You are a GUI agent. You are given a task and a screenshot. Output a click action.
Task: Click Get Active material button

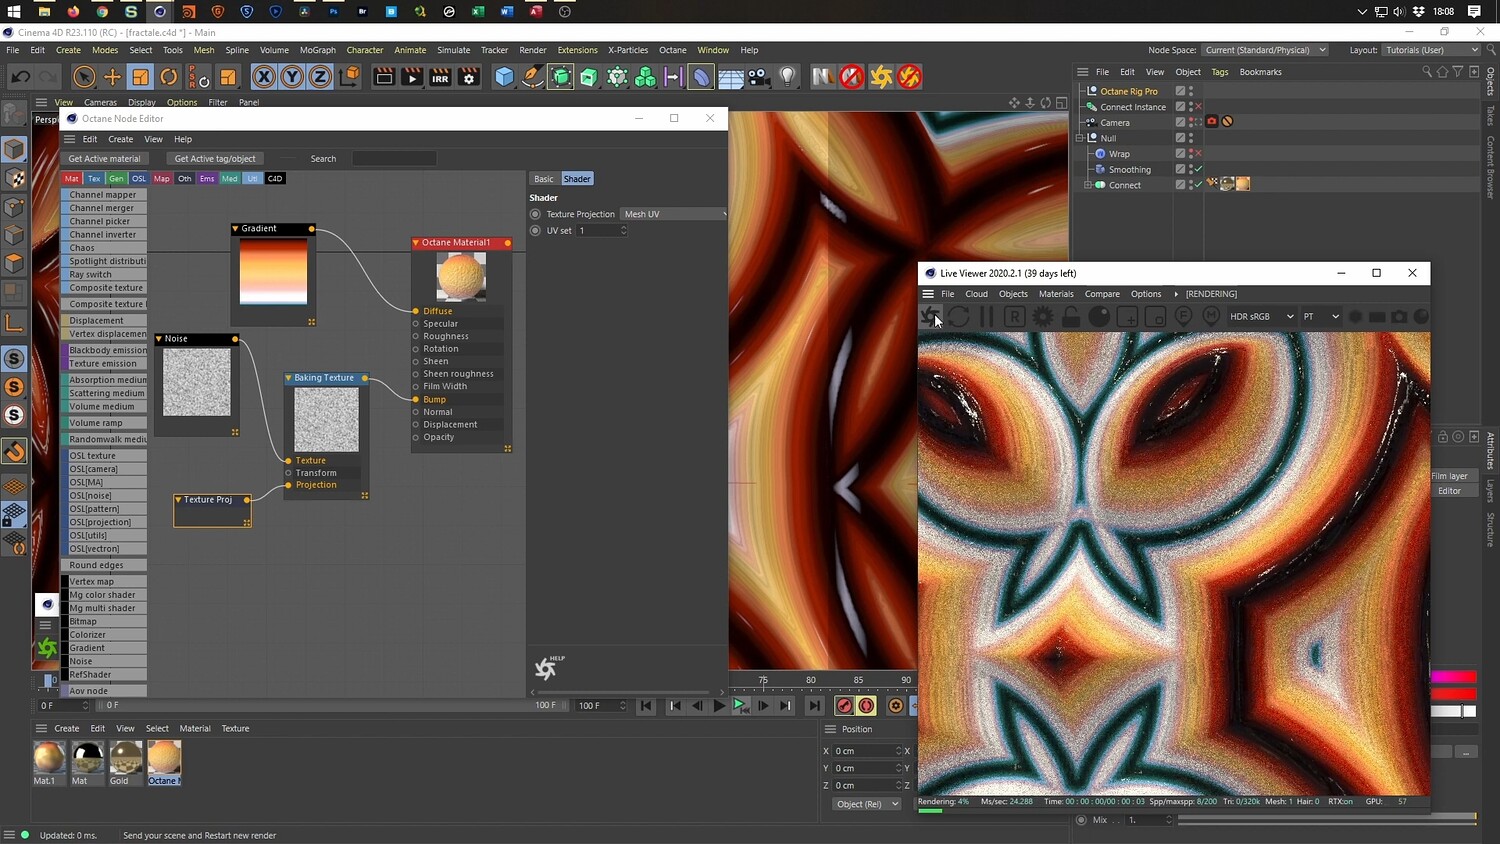(104, 159)
